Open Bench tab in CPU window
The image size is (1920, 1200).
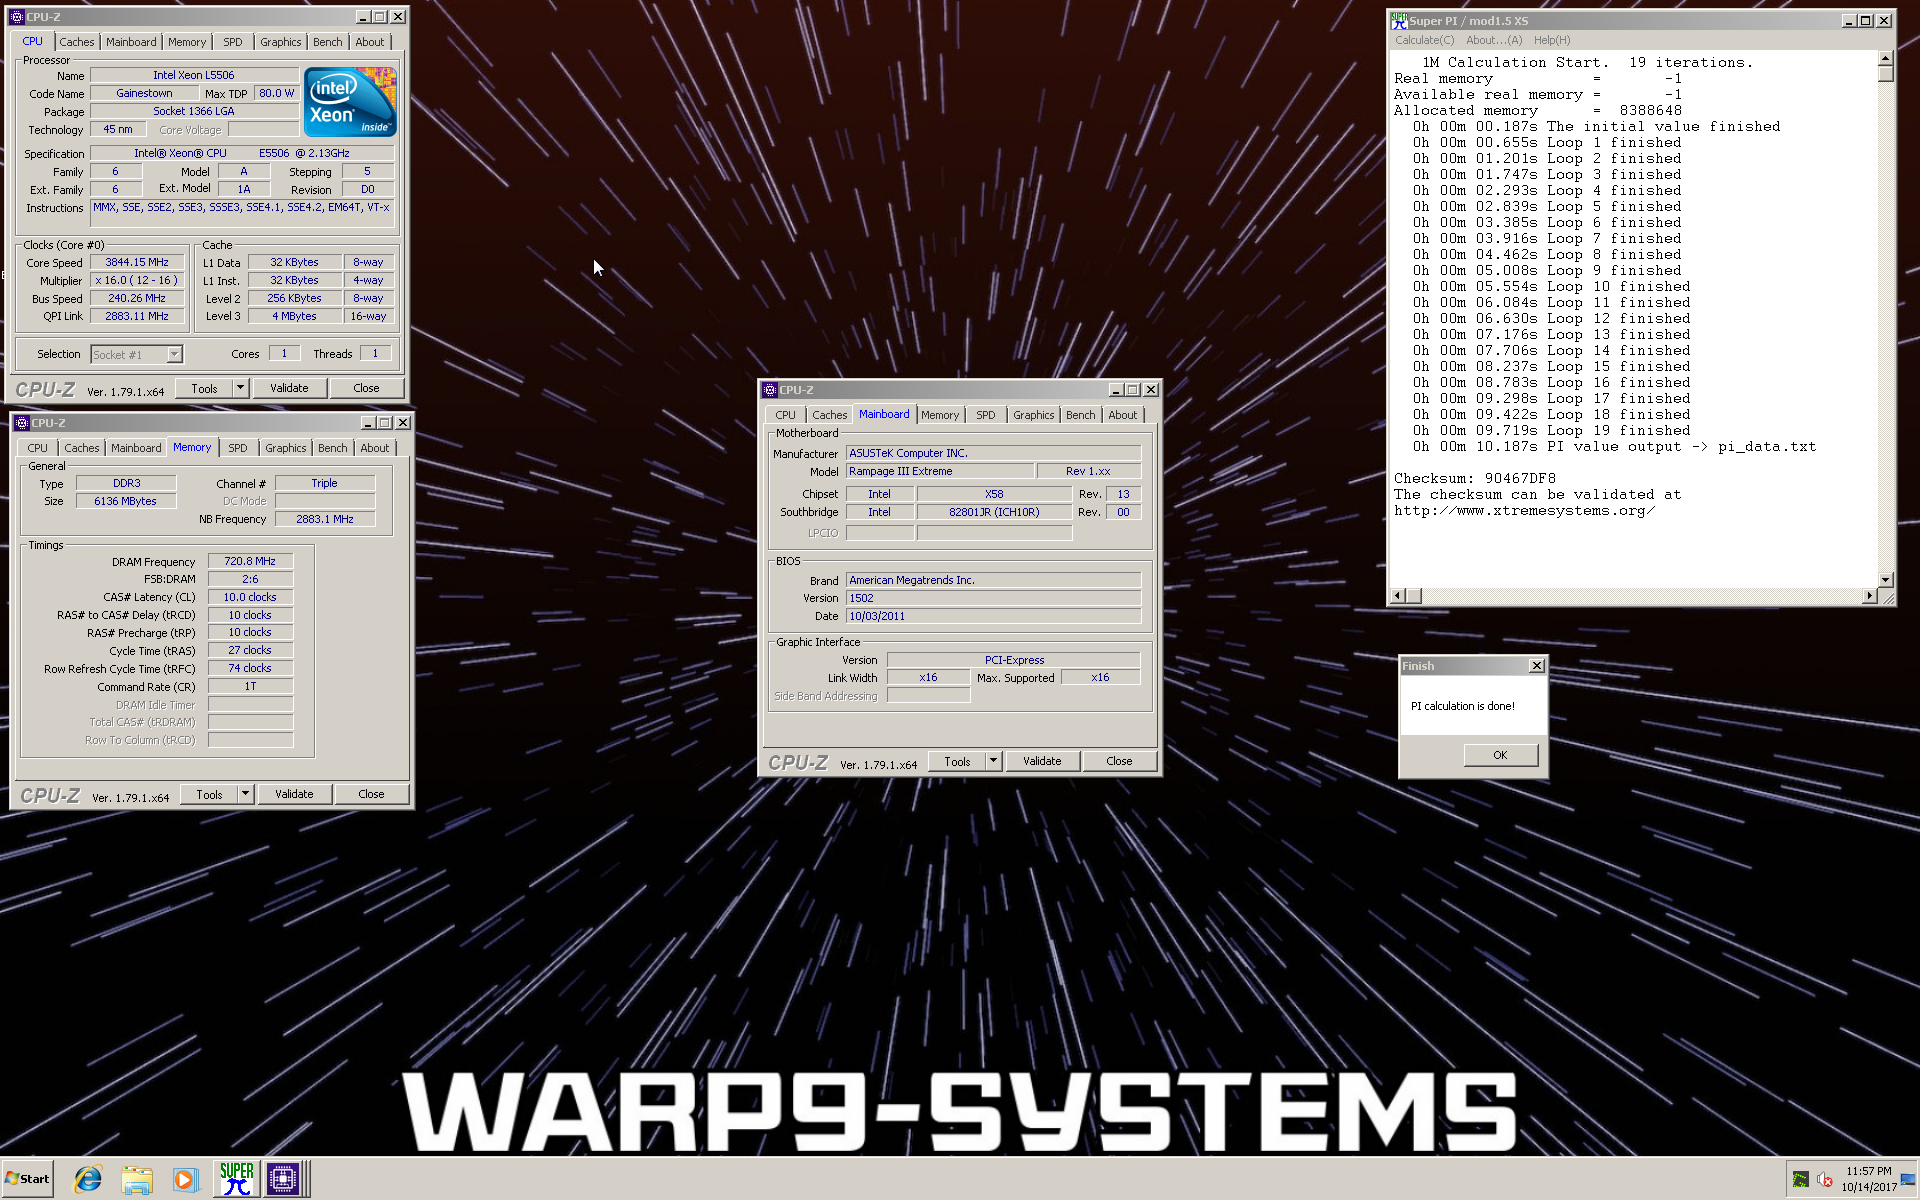tap(327, 42)
